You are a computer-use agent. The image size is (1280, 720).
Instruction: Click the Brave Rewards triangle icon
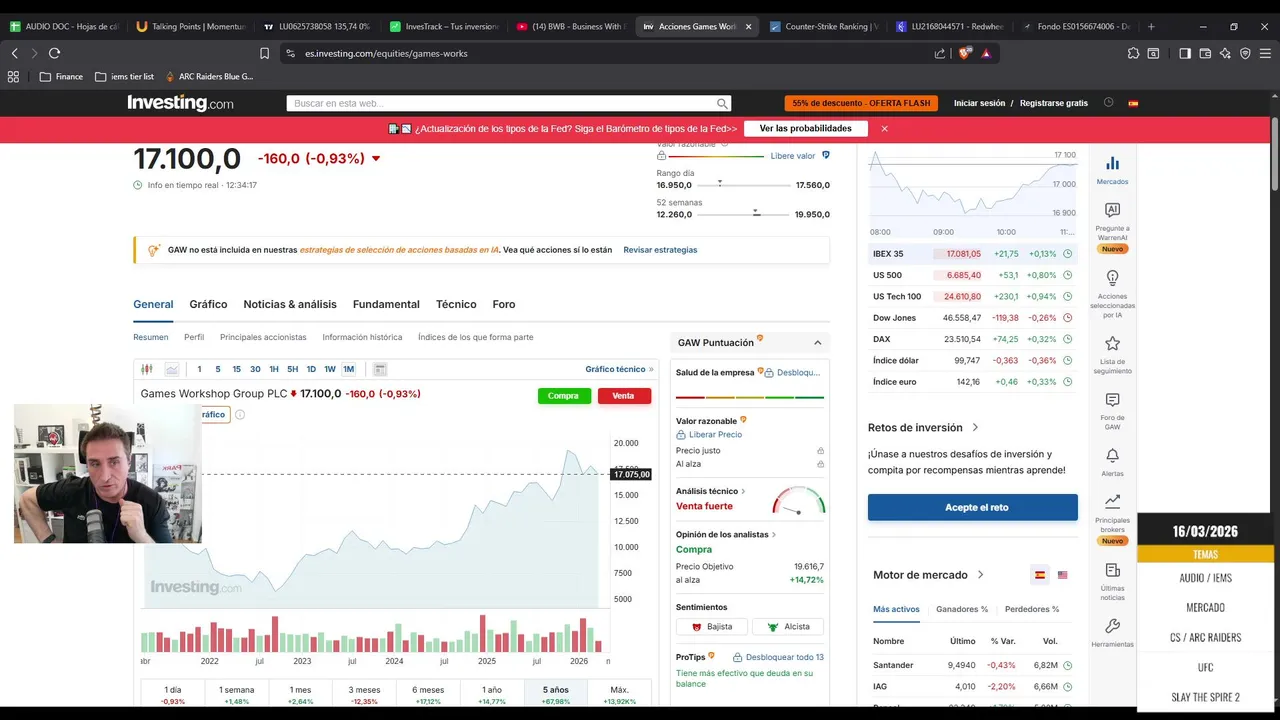point(986,53)
